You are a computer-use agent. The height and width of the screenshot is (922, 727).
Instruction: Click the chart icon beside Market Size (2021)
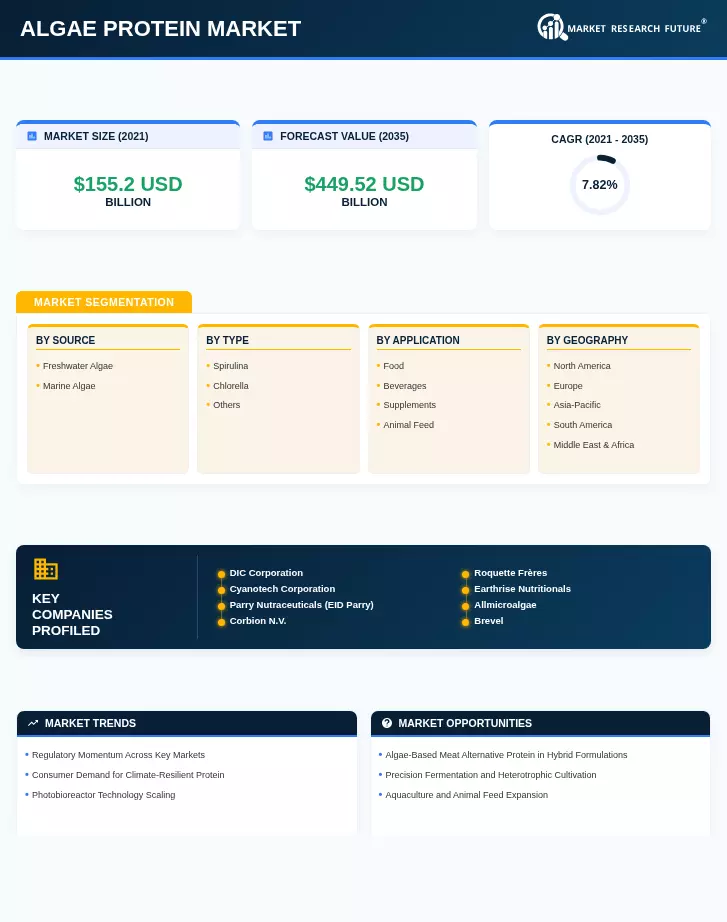(x=32, y=136)
